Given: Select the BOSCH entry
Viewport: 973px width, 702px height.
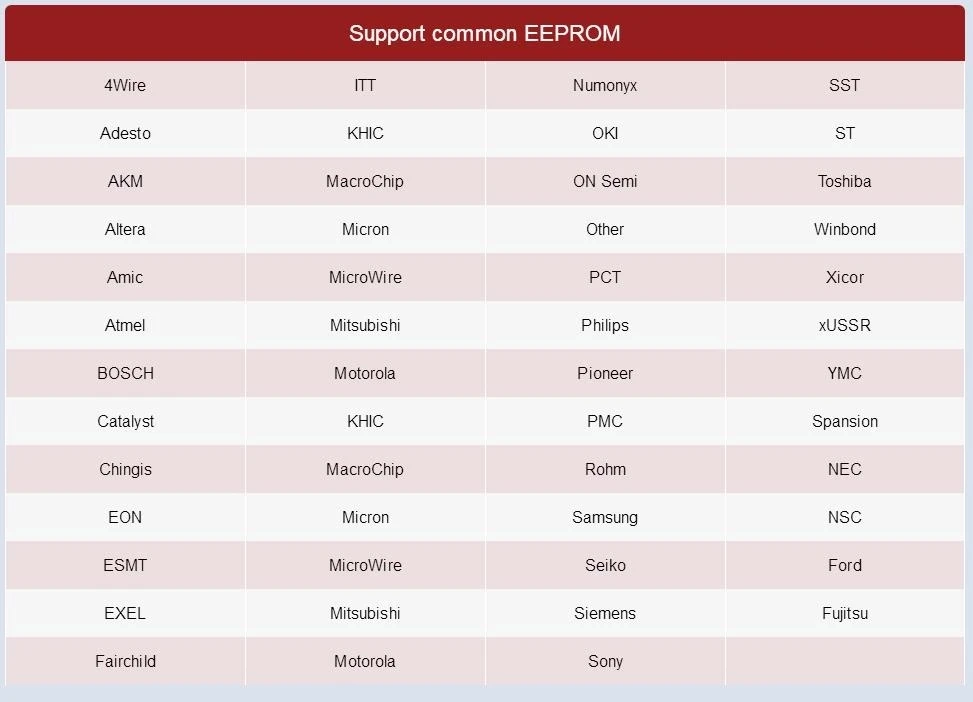Looking at the screenshot, I should tap(125, 373).
